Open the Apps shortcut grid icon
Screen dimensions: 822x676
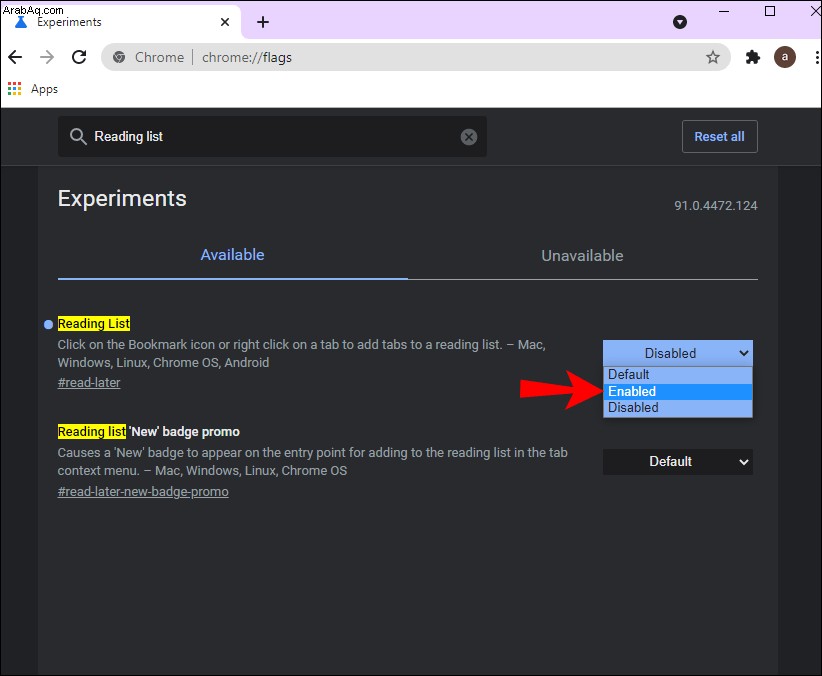[15, 89]
